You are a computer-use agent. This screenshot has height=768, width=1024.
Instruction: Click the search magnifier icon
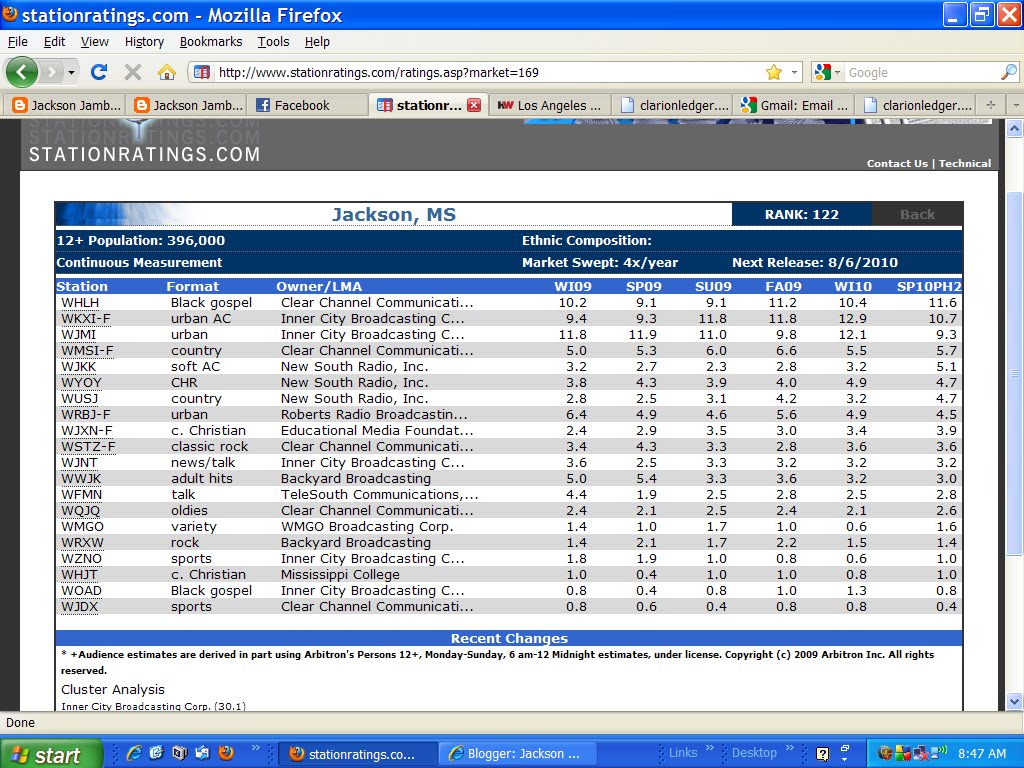point(1008,72)
